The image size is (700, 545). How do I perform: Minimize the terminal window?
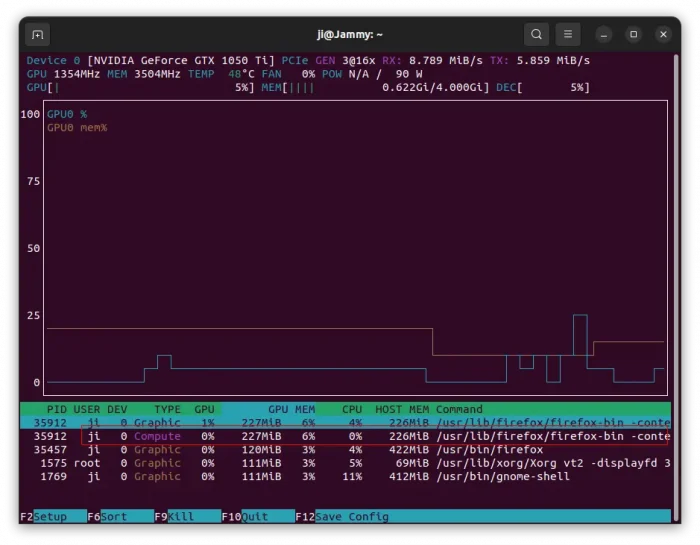[604, 34]
